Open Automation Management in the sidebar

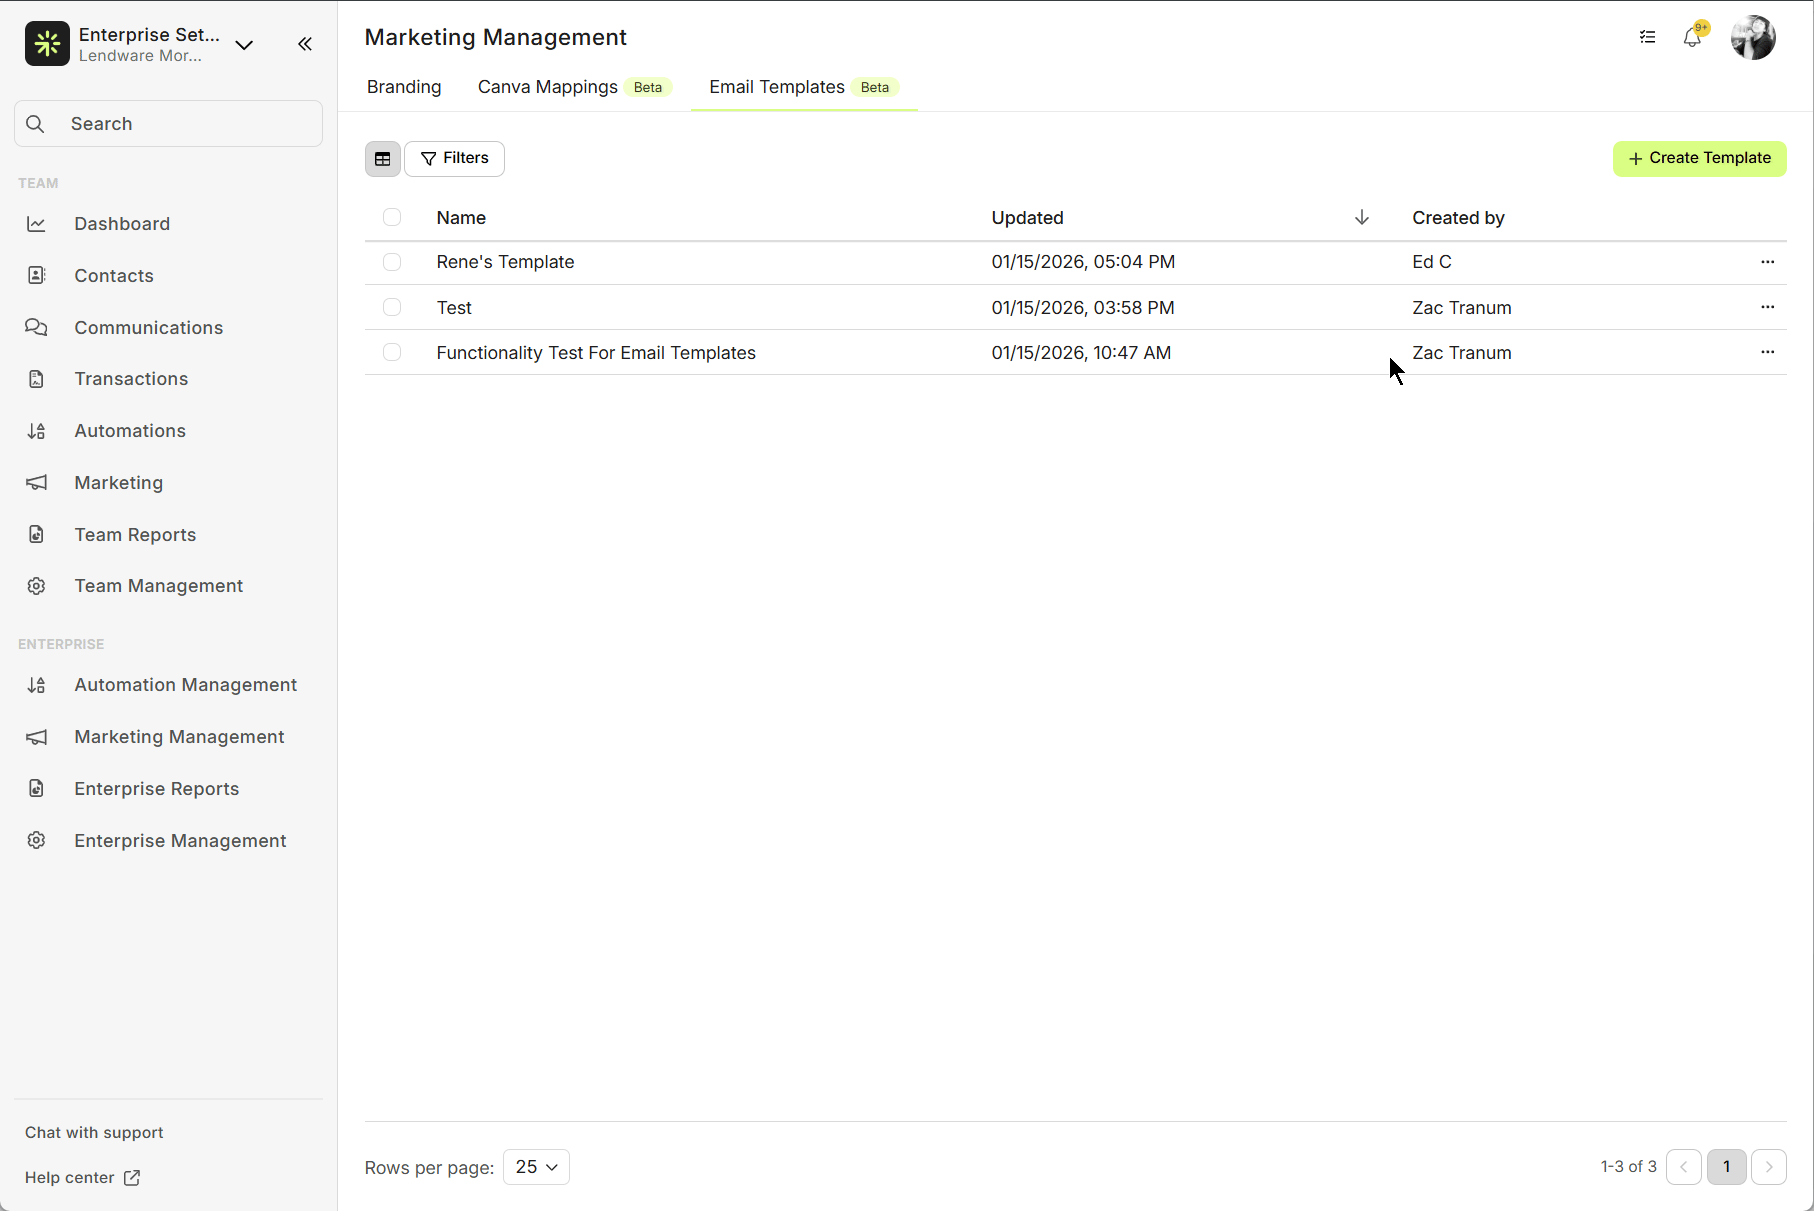pos(185,685)
